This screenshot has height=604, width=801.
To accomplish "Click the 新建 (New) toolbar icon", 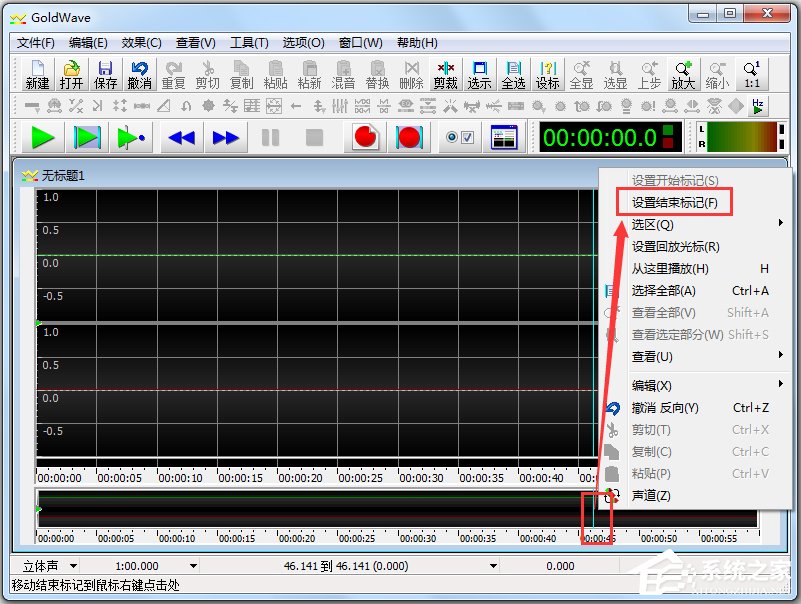I will (37, 75).
